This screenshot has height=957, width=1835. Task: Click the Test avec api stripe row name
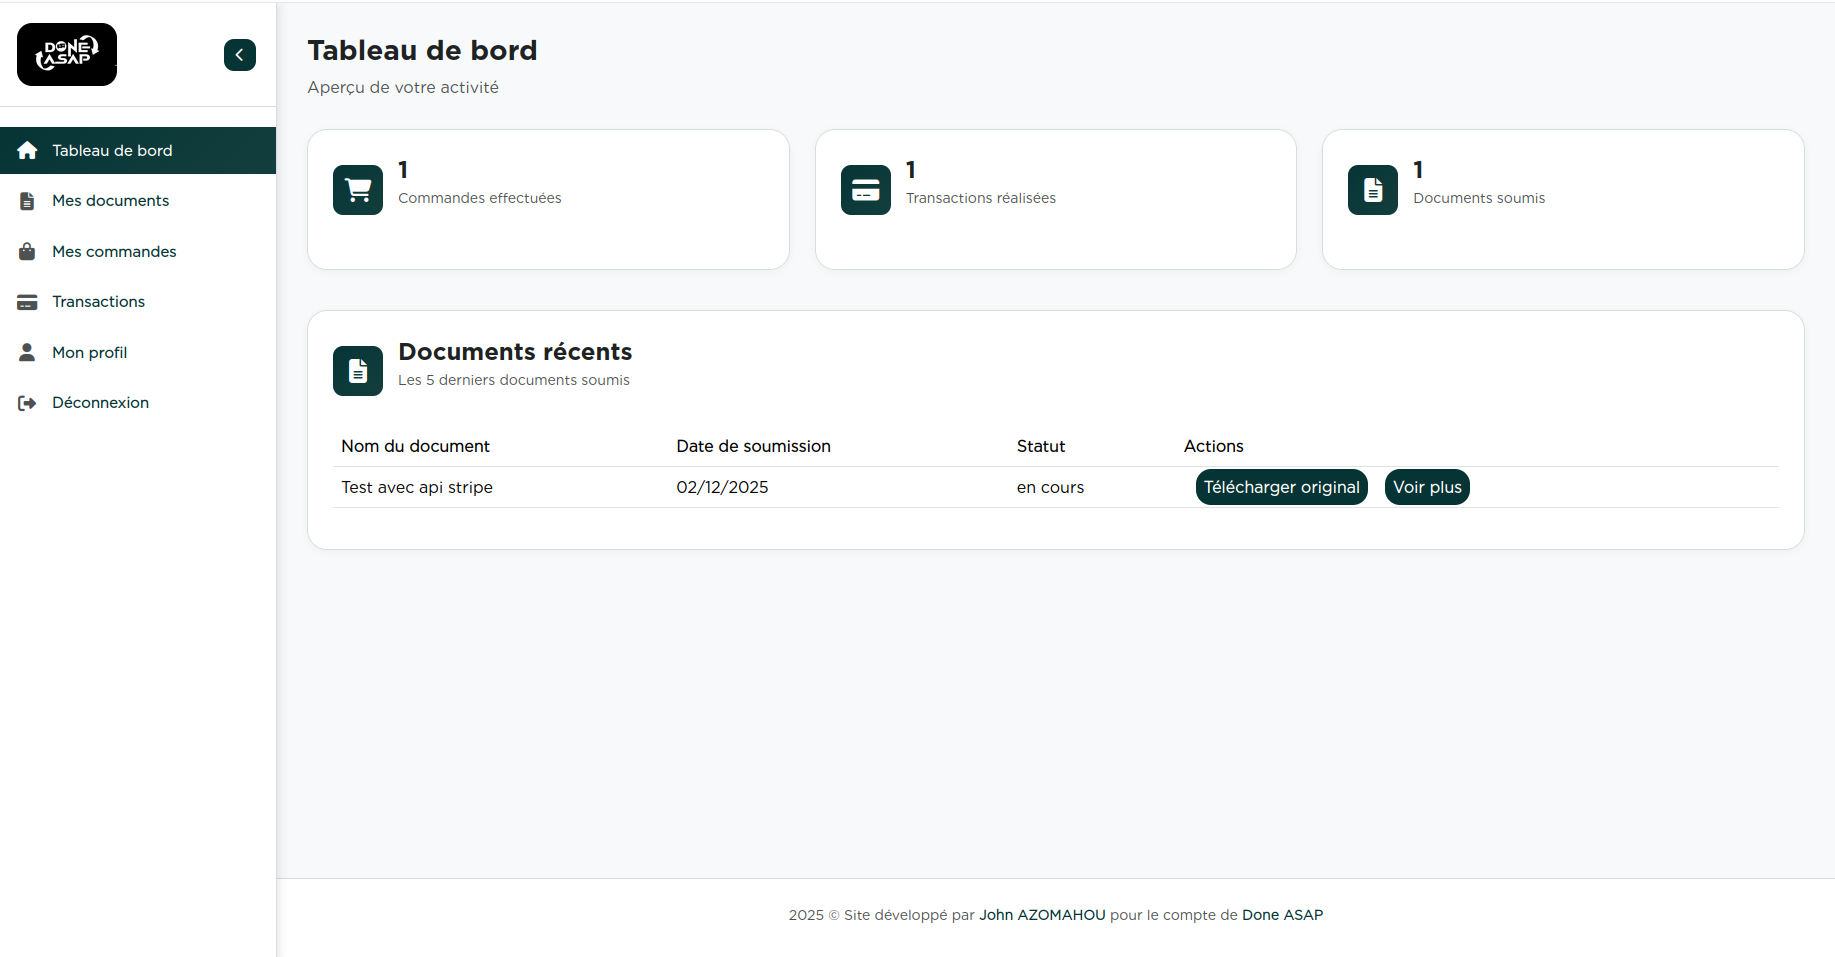coord(417,488)
